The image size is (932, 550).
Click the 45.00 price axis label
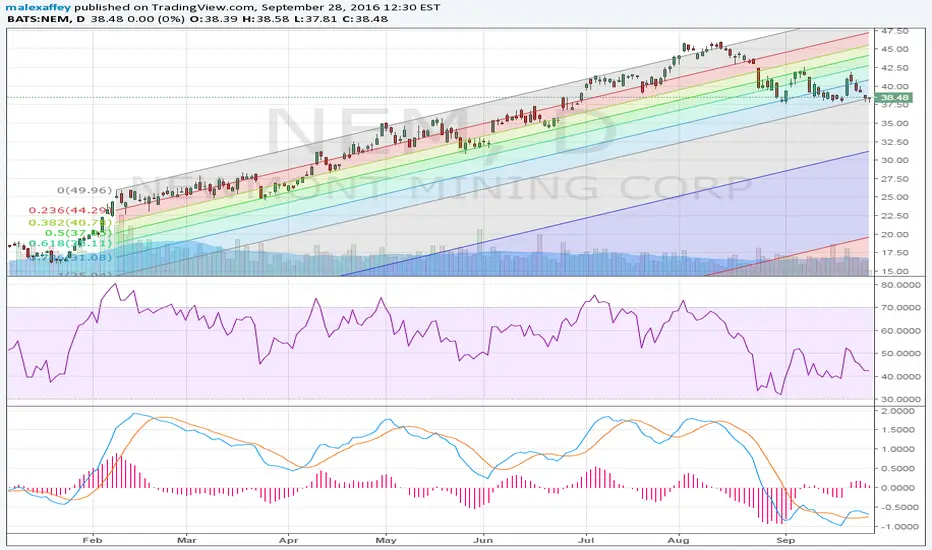pyautogui.click(x=895, y=49)
